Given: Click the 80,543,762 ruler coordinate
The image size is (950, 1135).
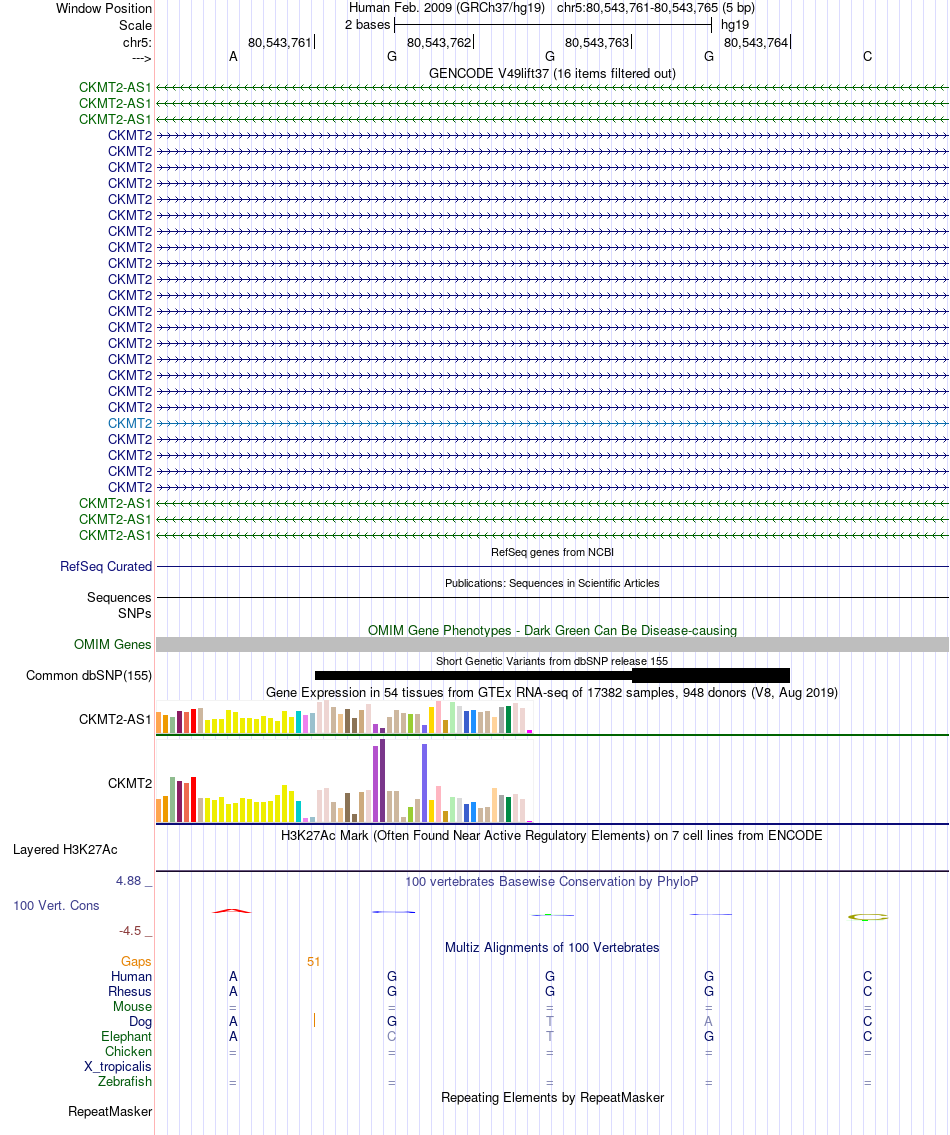Looking at the screenshot, I should point(439,43).
